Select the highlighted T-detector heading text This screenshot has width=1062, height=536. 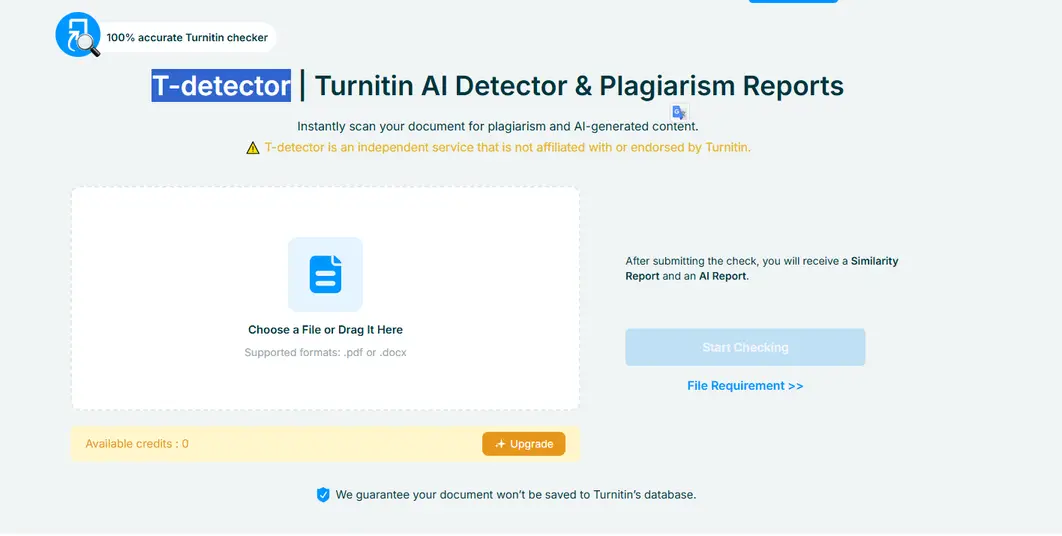pyautogui.click(x=221, y=86)
